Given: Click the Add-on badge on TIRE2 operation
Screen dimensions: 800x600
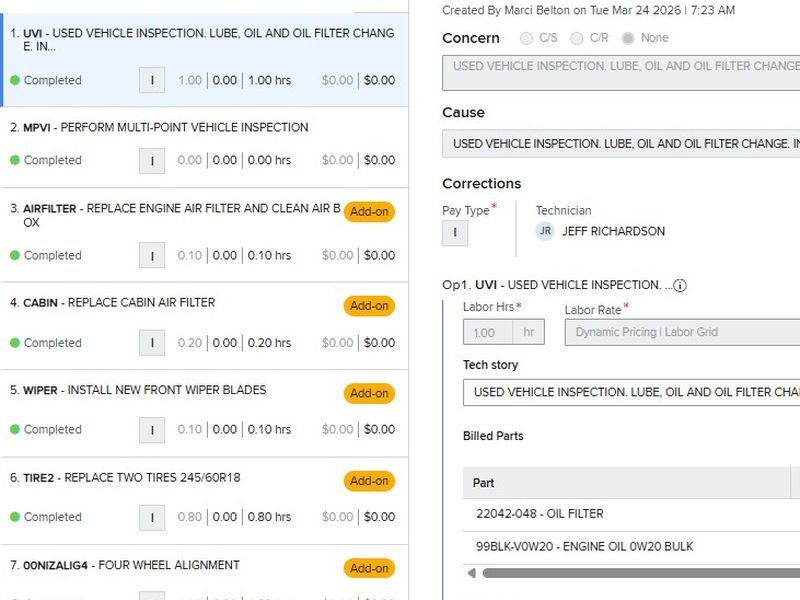Looking at the screenshot, I should (369, 481).
